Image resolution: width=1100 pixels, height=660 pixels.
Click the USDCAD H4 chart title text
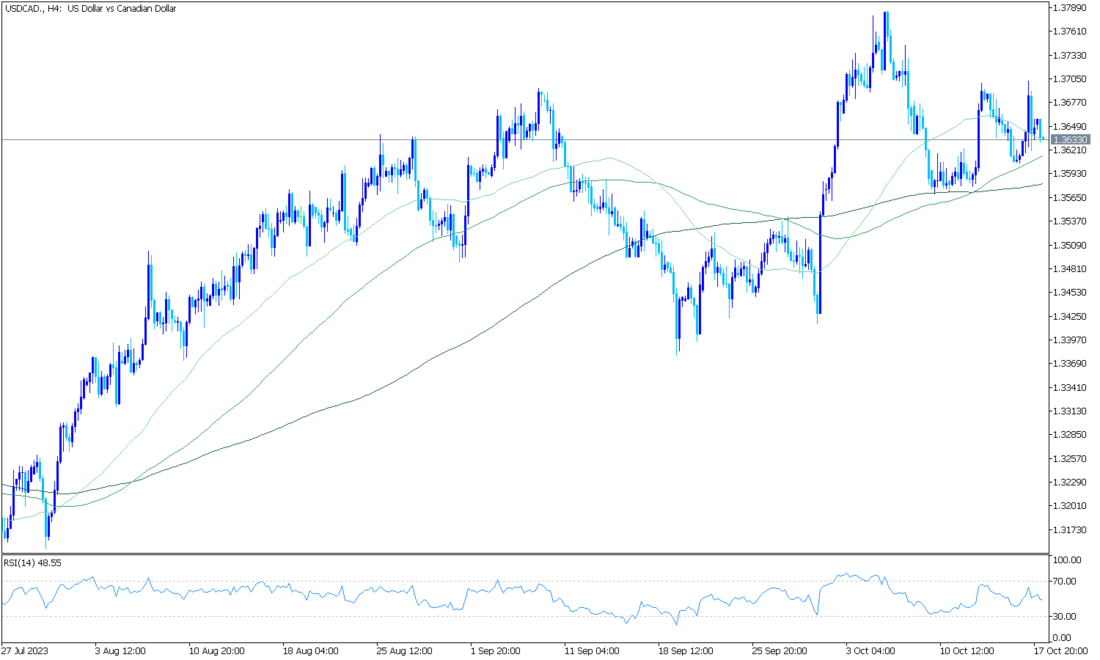90,8
